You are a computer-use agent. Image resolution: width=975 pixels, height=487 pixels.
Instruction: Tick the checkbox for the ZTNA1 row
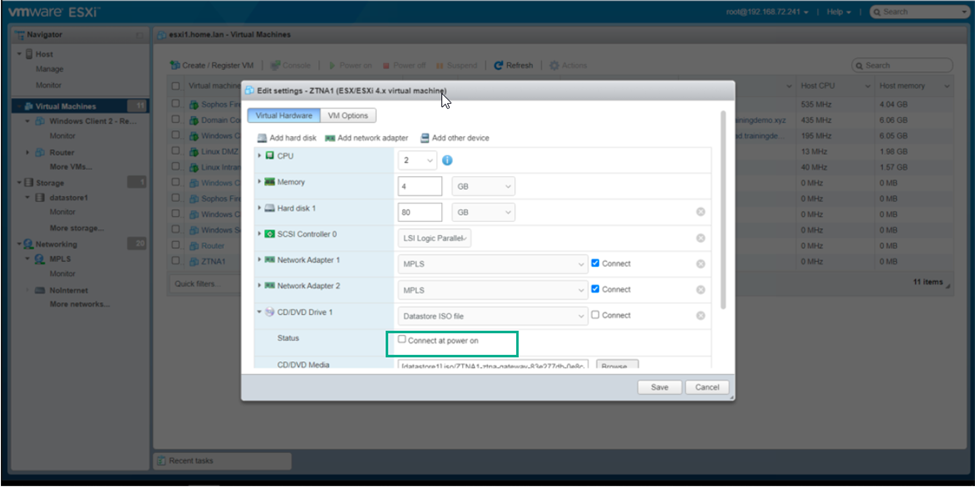click(x=176, y=261)
